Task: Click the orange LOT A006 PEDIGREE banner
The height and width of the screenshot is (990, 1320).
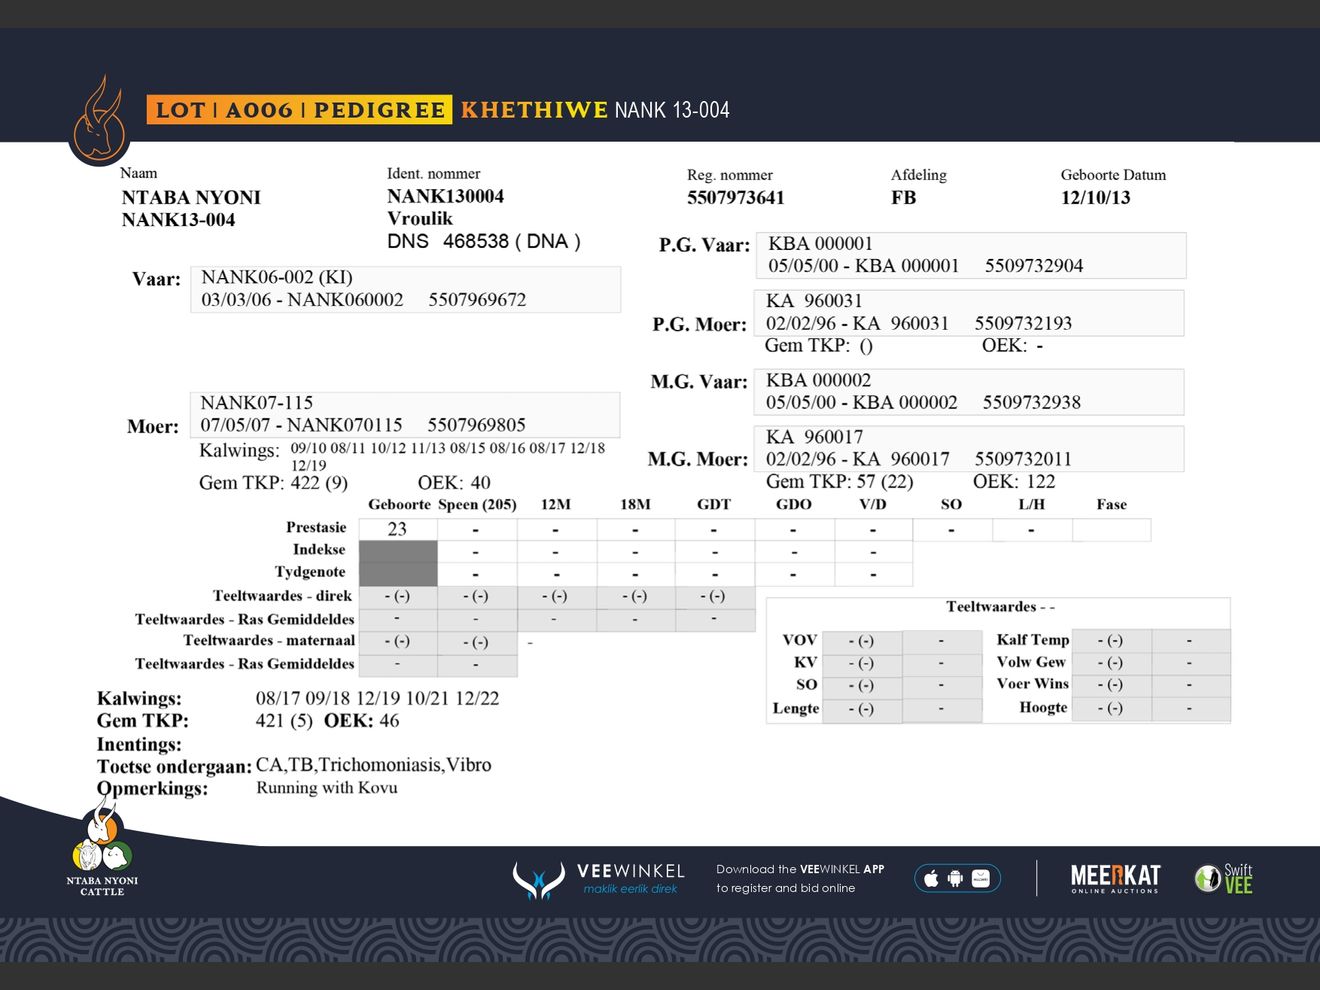Action: tap(299, 110)
